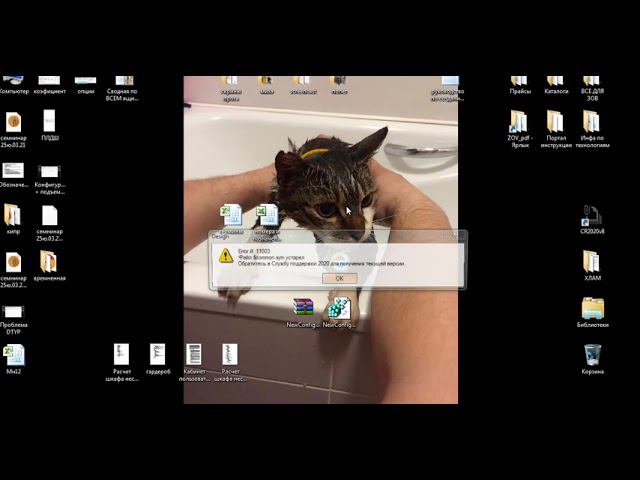Open coin-icon file 'семинар 25ю.03.21'
The height and width of the screenshot is (480, 640).
pyautogui.click(x=13, y=129)
